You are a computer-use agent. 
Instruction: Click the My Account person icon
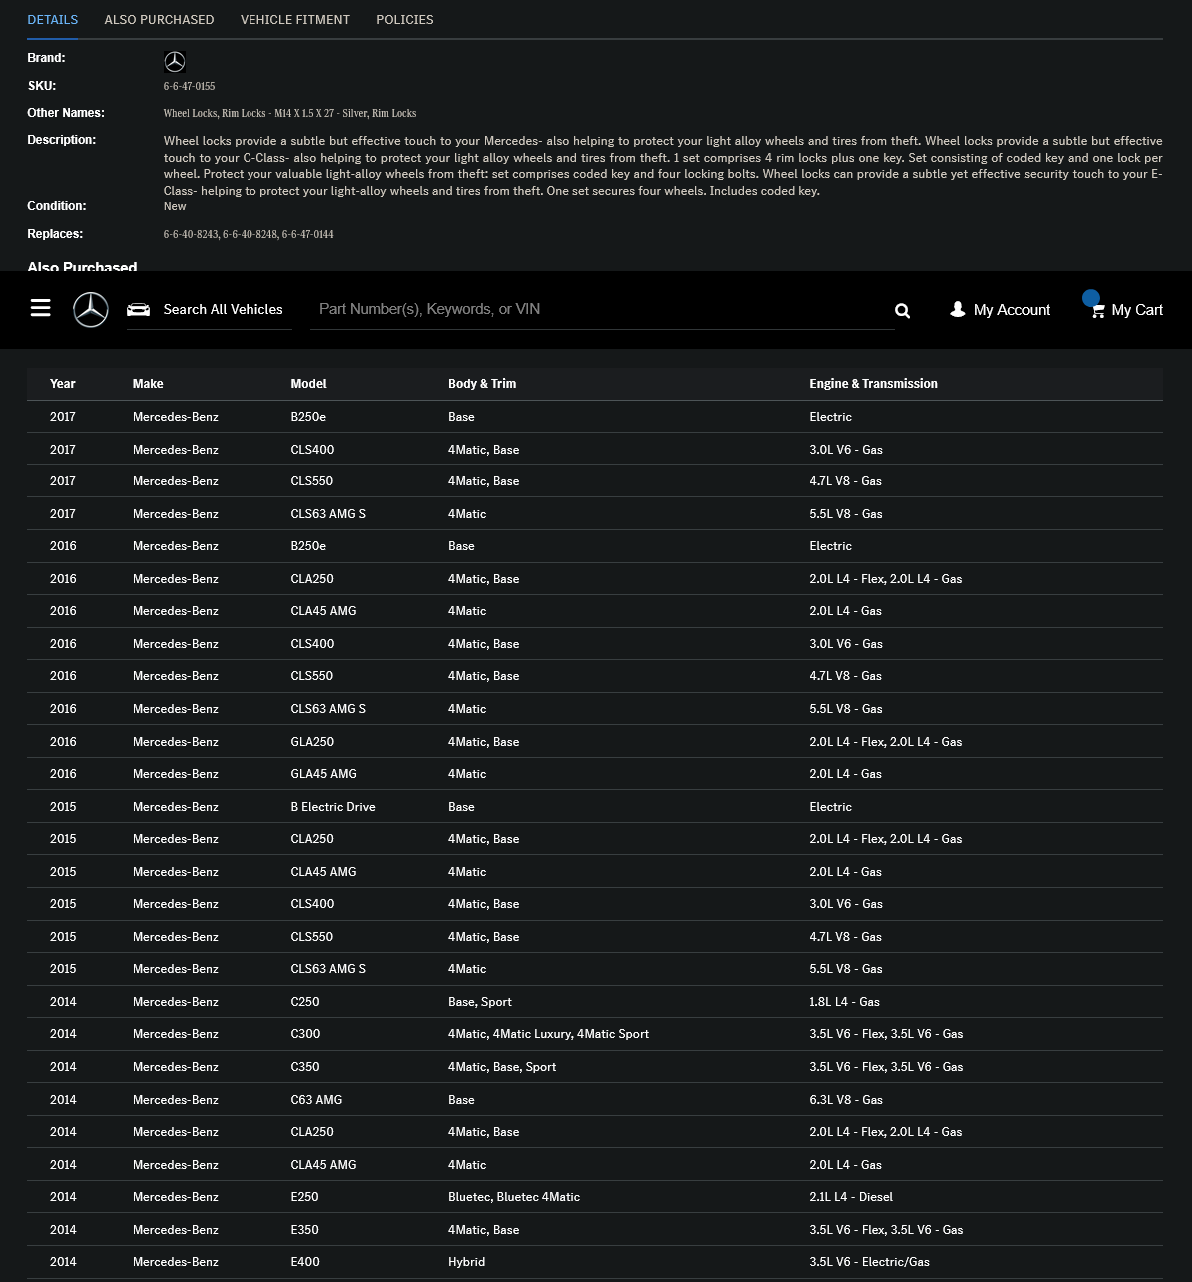click(957, 309)
